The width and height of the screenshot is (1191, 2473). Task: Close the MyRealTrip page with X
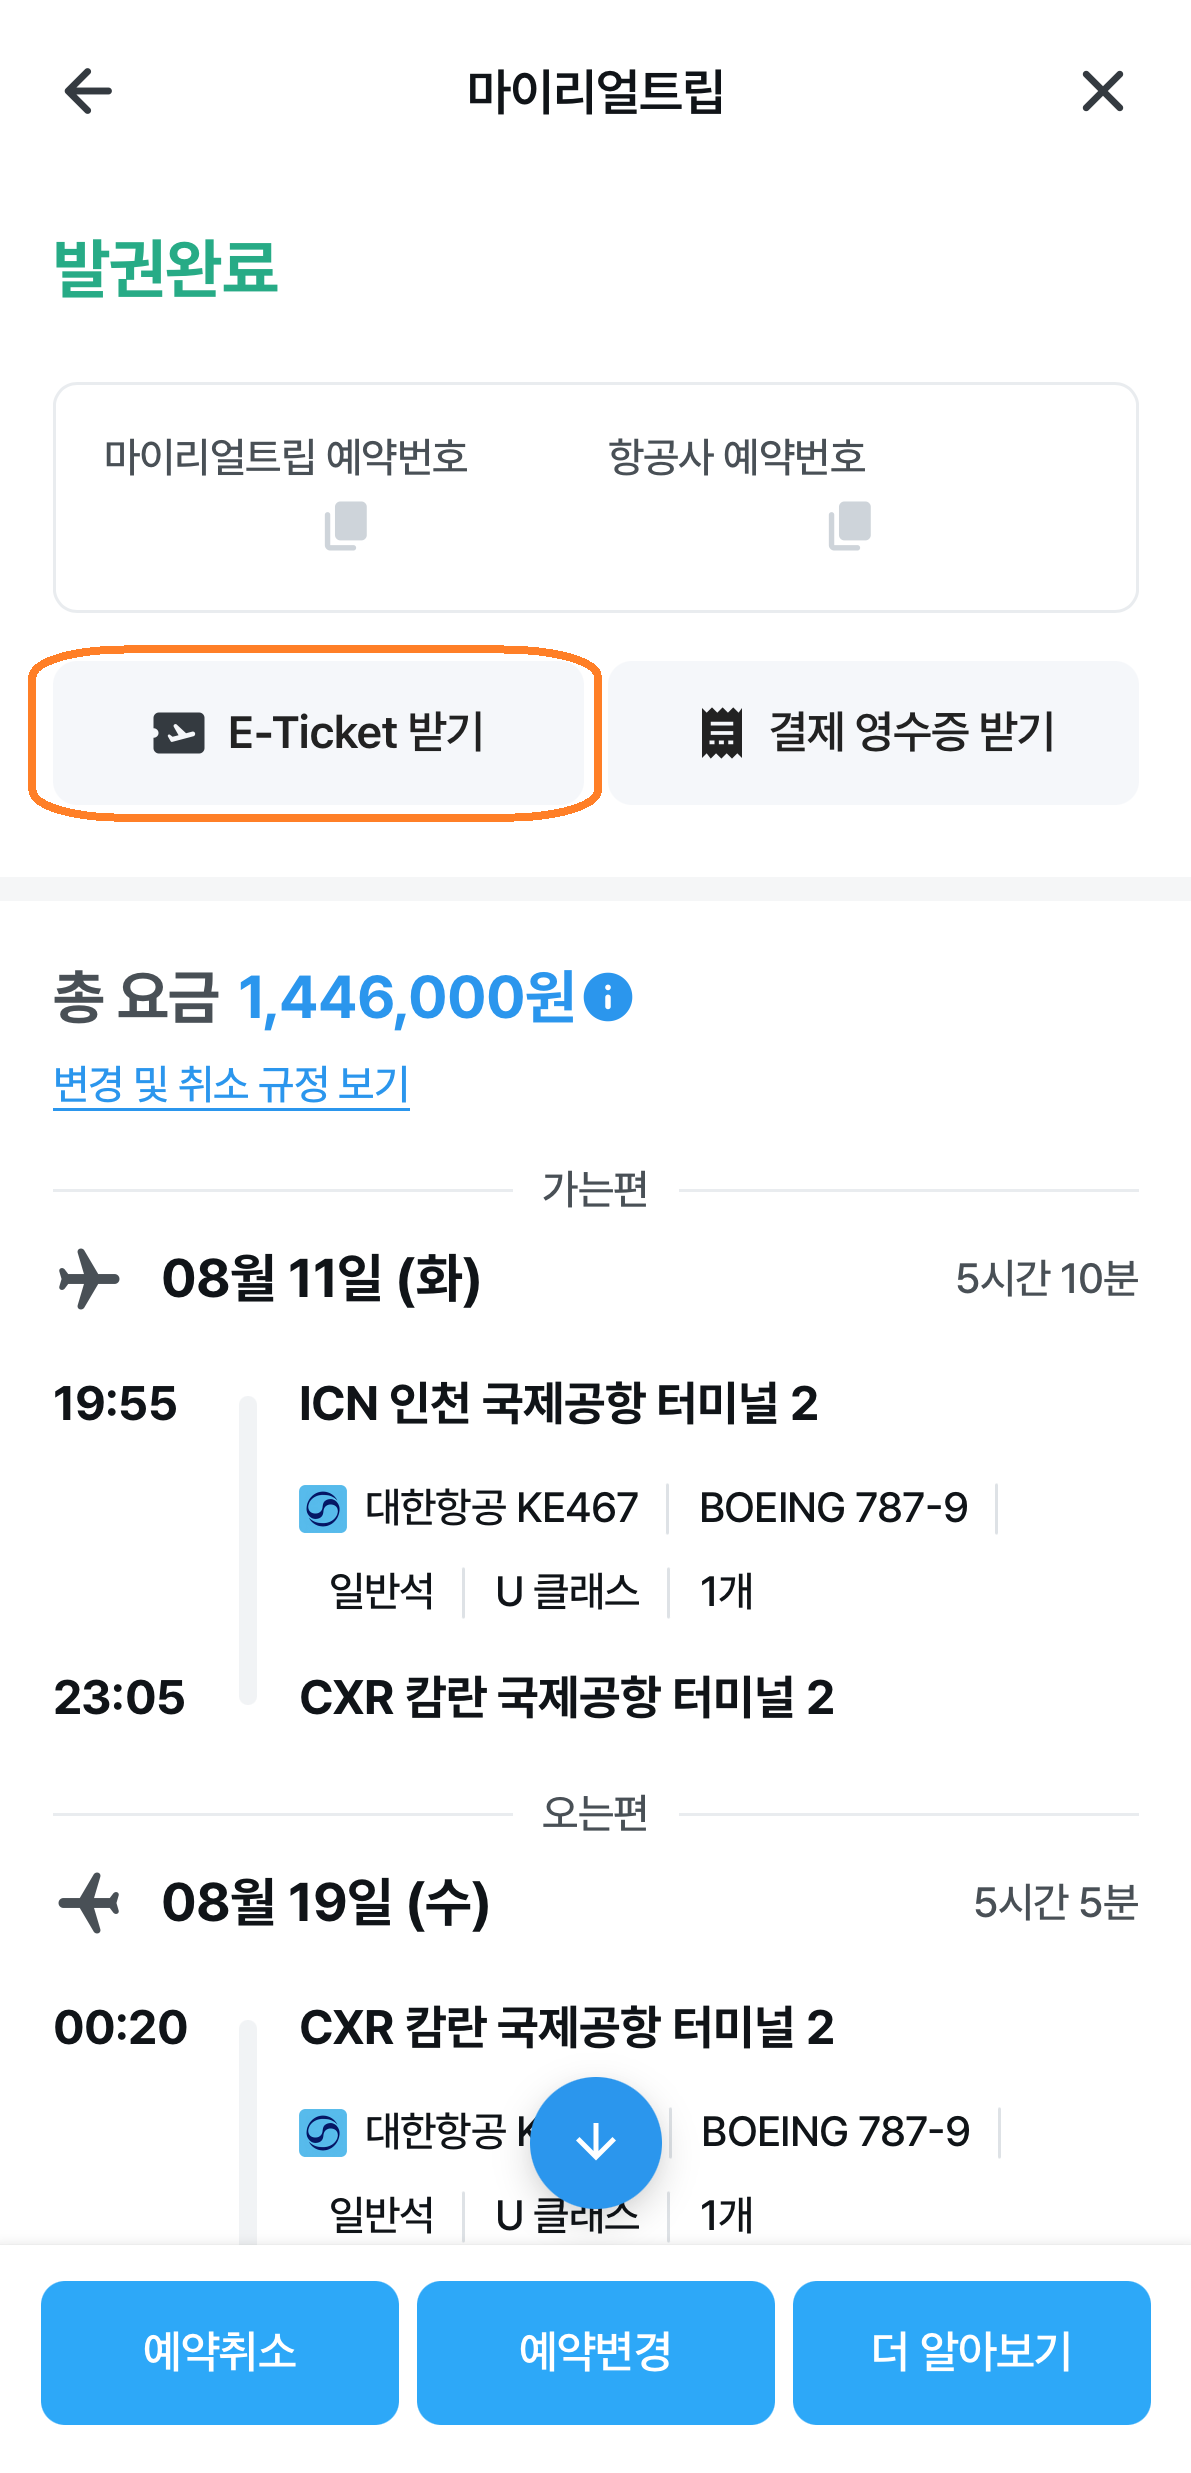(1102, 92)
